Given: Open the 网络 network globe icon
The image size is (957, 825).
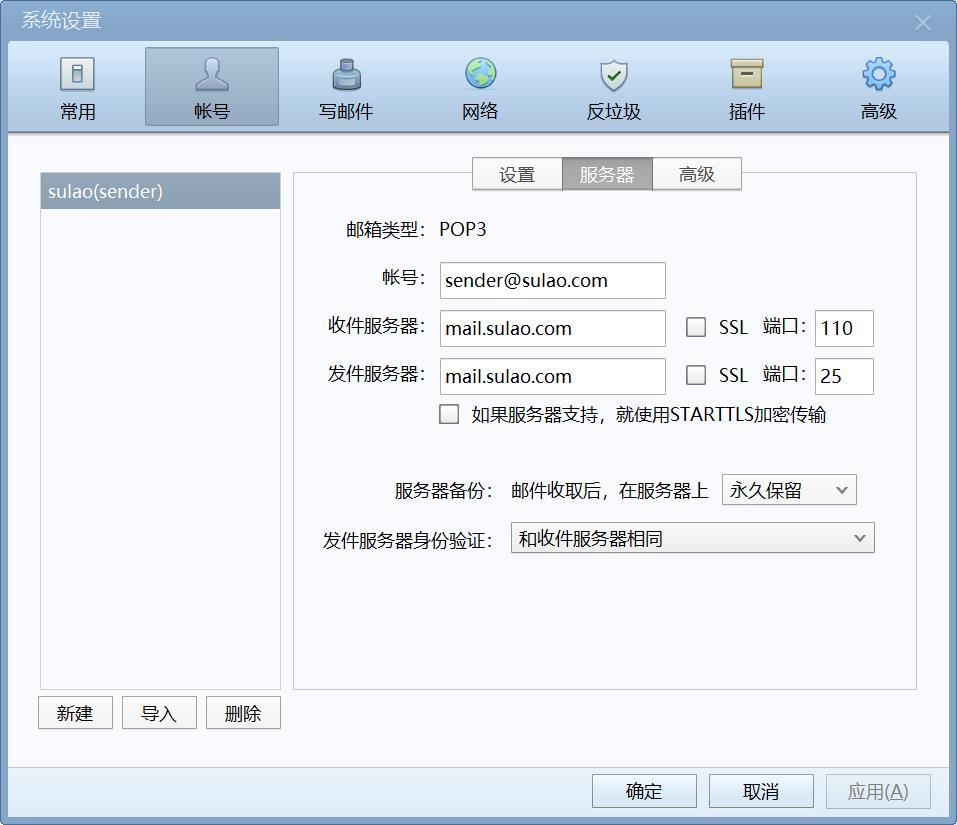Looking at the screenshot, I should [480, 87].
